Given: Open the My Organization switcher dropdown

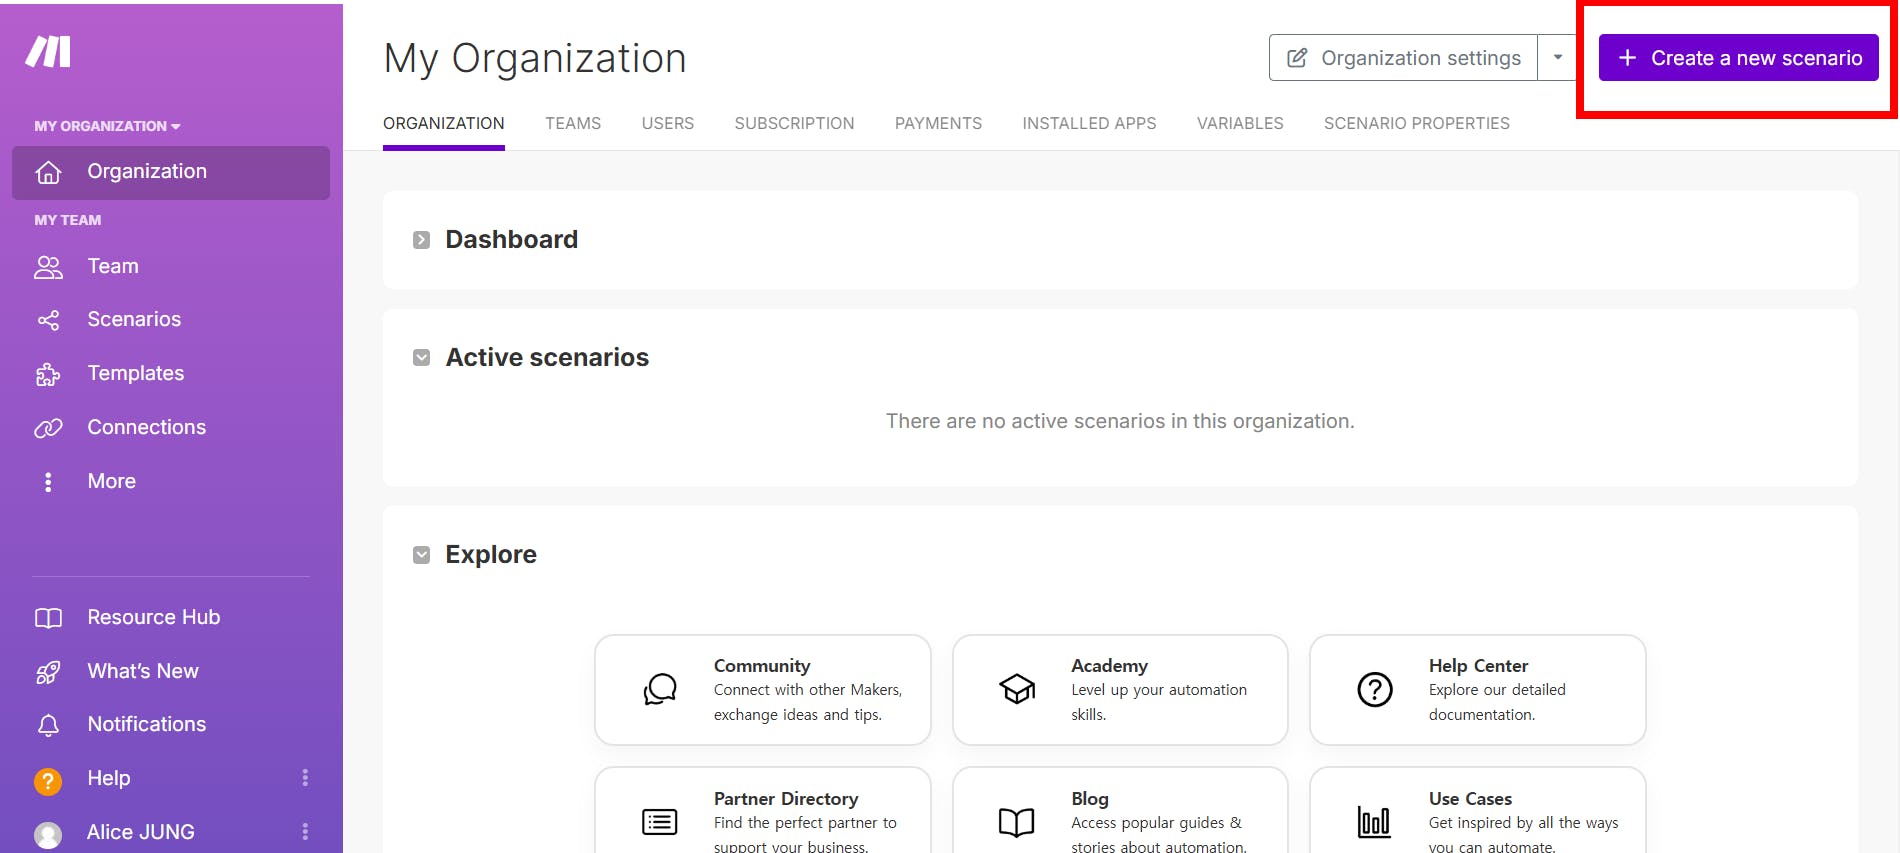Looking at the screenshot, I should [x=107, y=126].
